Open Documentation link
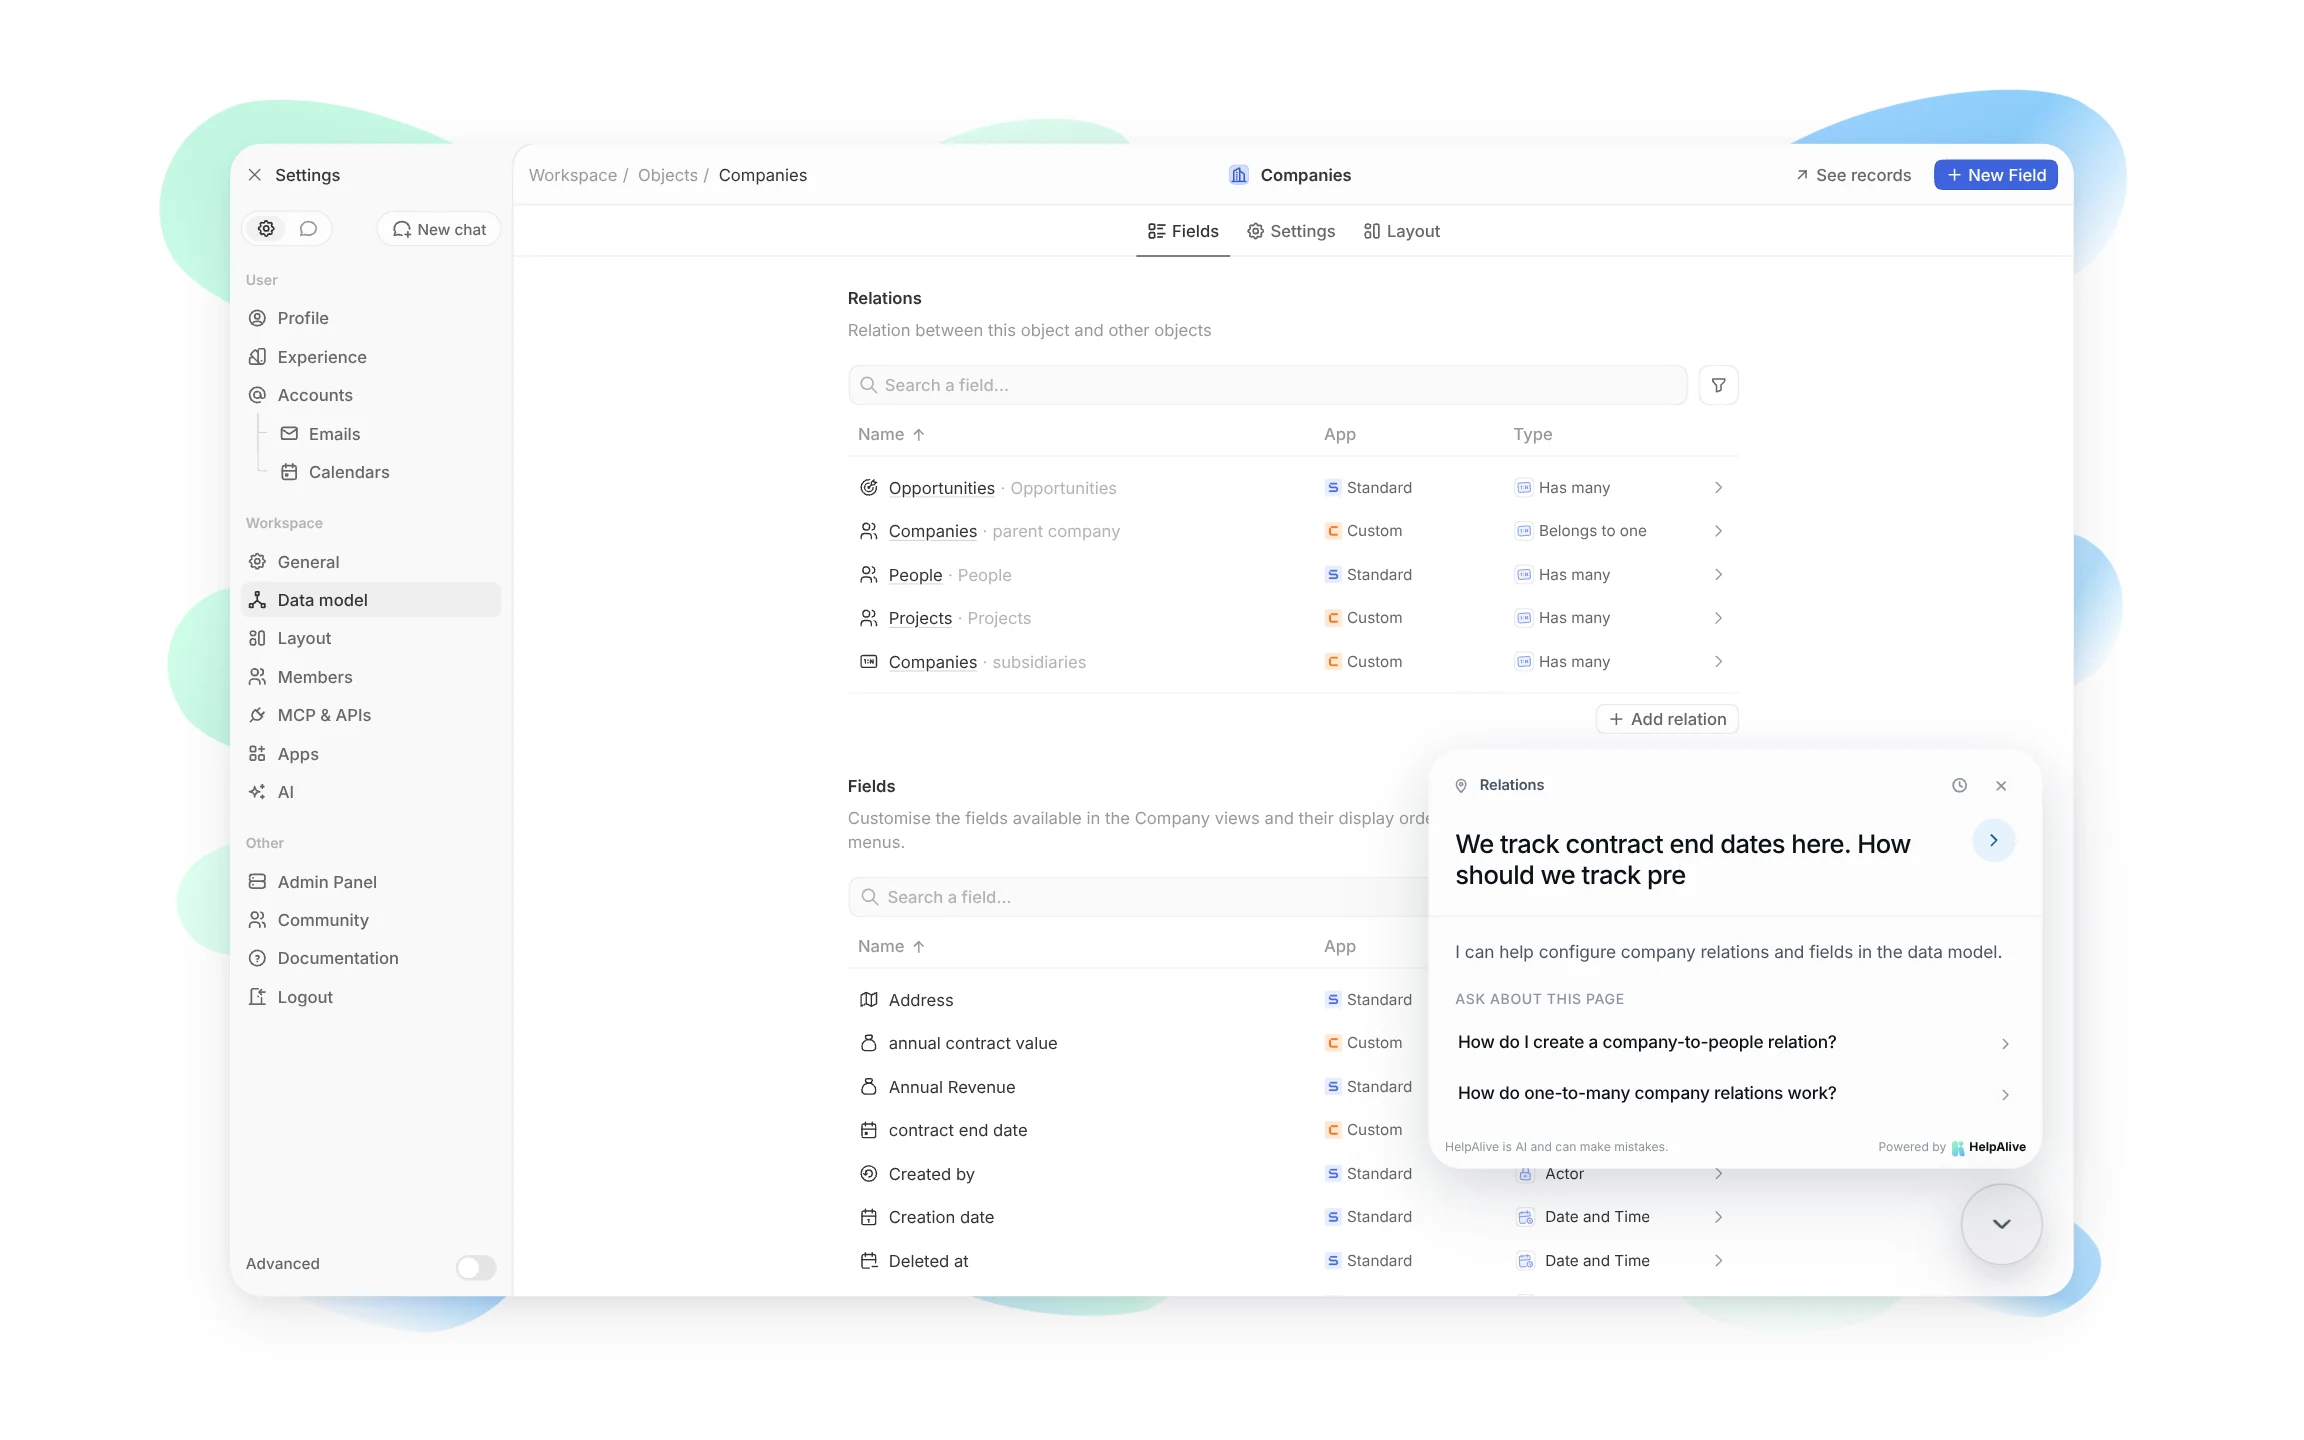This screenshot has height=1440, width=2304. 371,958
